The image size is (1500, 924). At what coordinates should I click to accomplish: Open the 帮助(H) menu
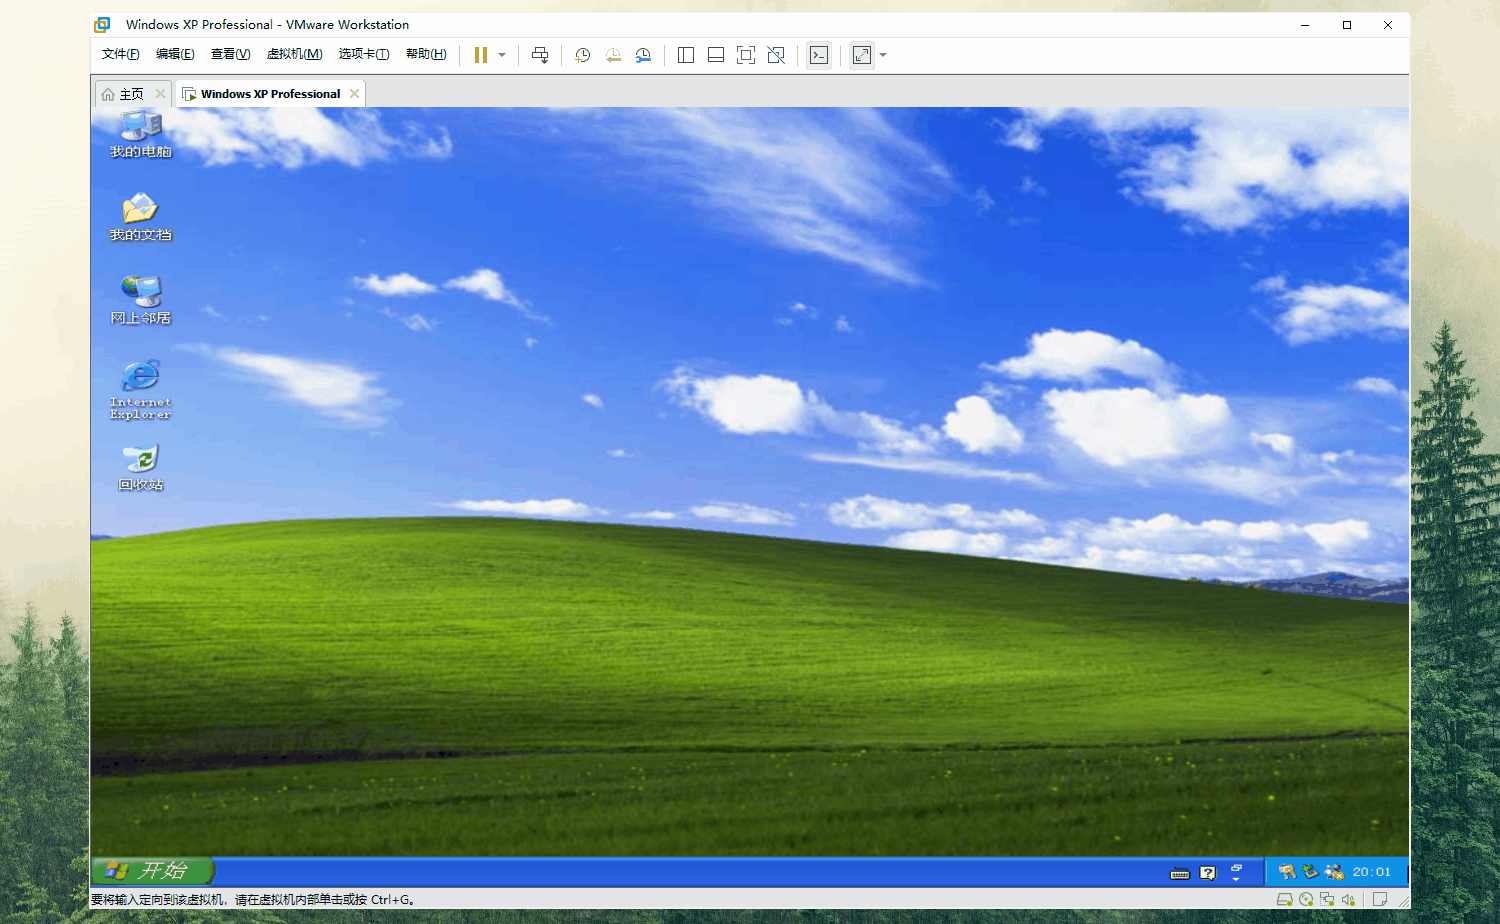coord(426,54)
